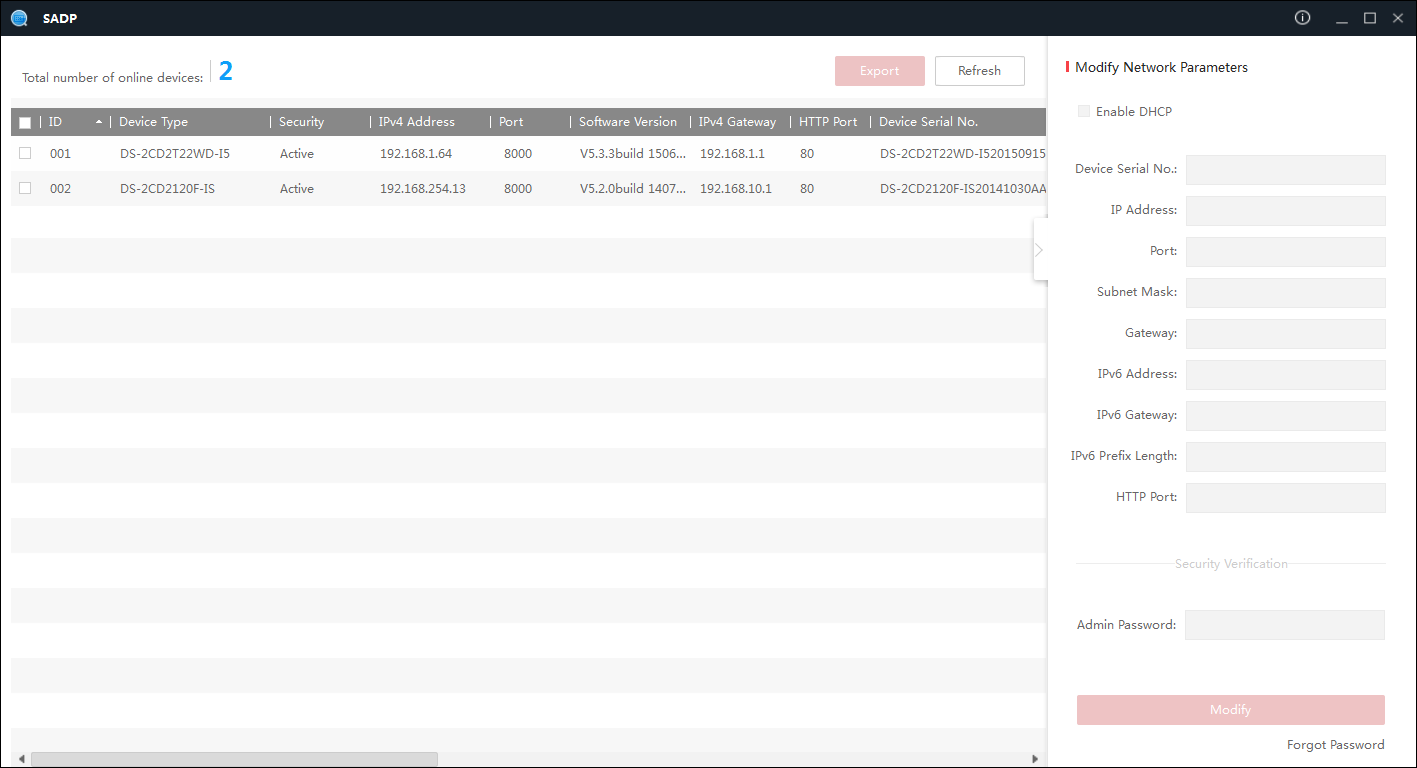1417x768 pixels.
Task: Refresh the online device list
Action: (x=979, y=70)
